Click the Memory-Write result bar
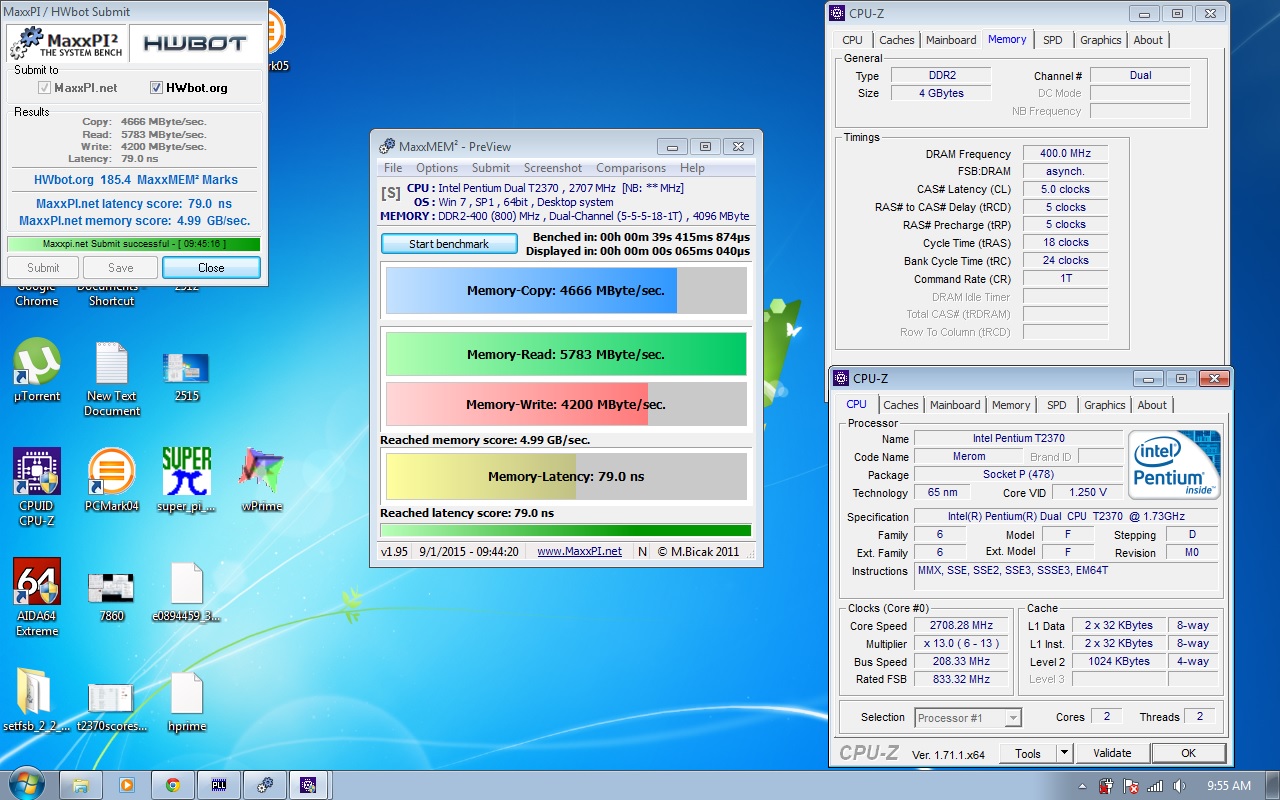Screen dimensions: 1280x800 (566, 405)
